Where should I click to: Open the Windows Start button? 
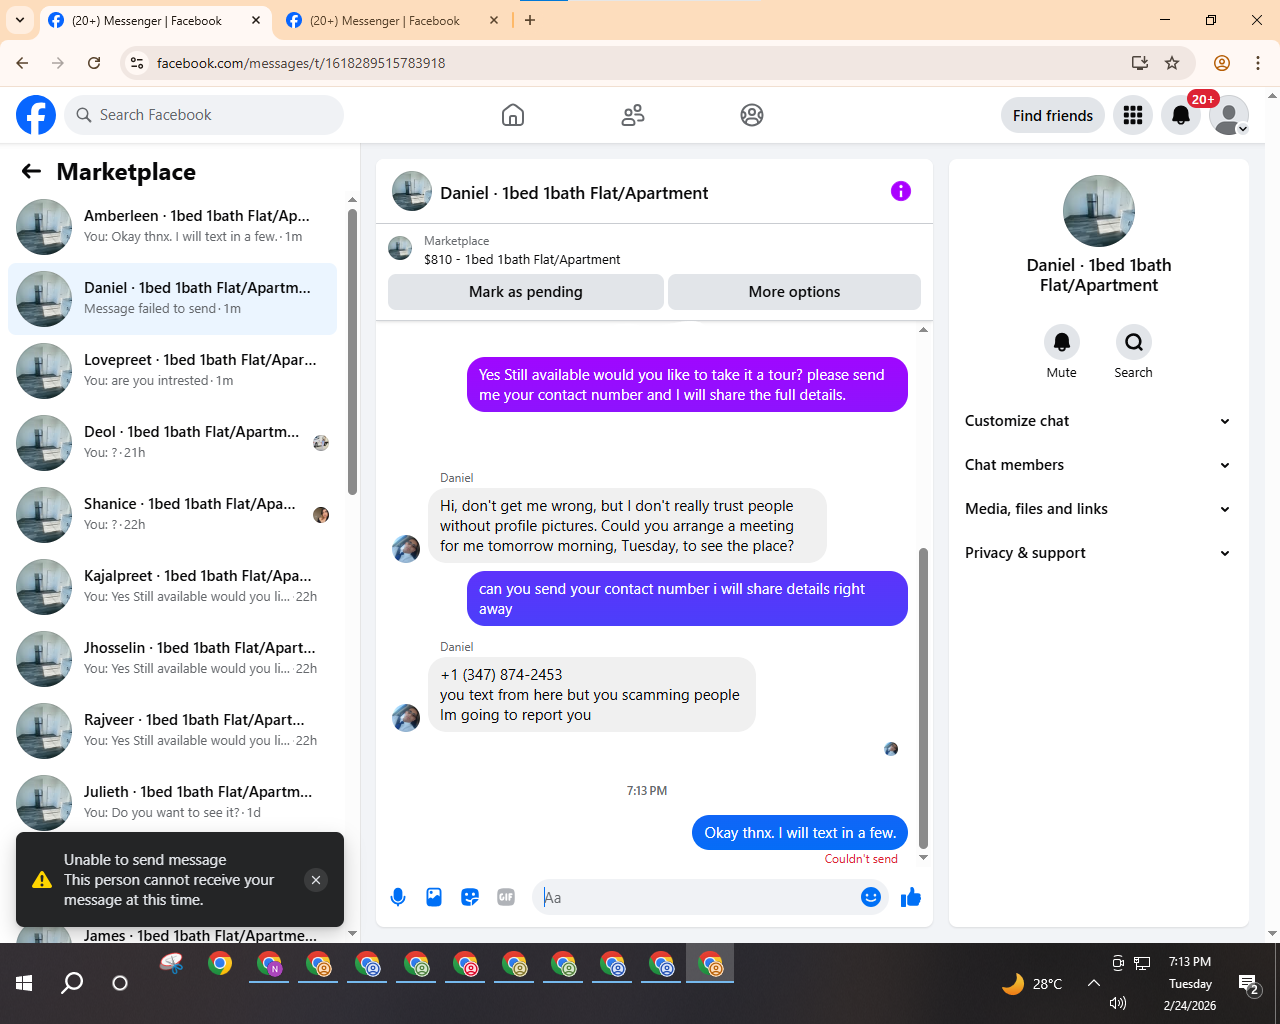(24, 984)
